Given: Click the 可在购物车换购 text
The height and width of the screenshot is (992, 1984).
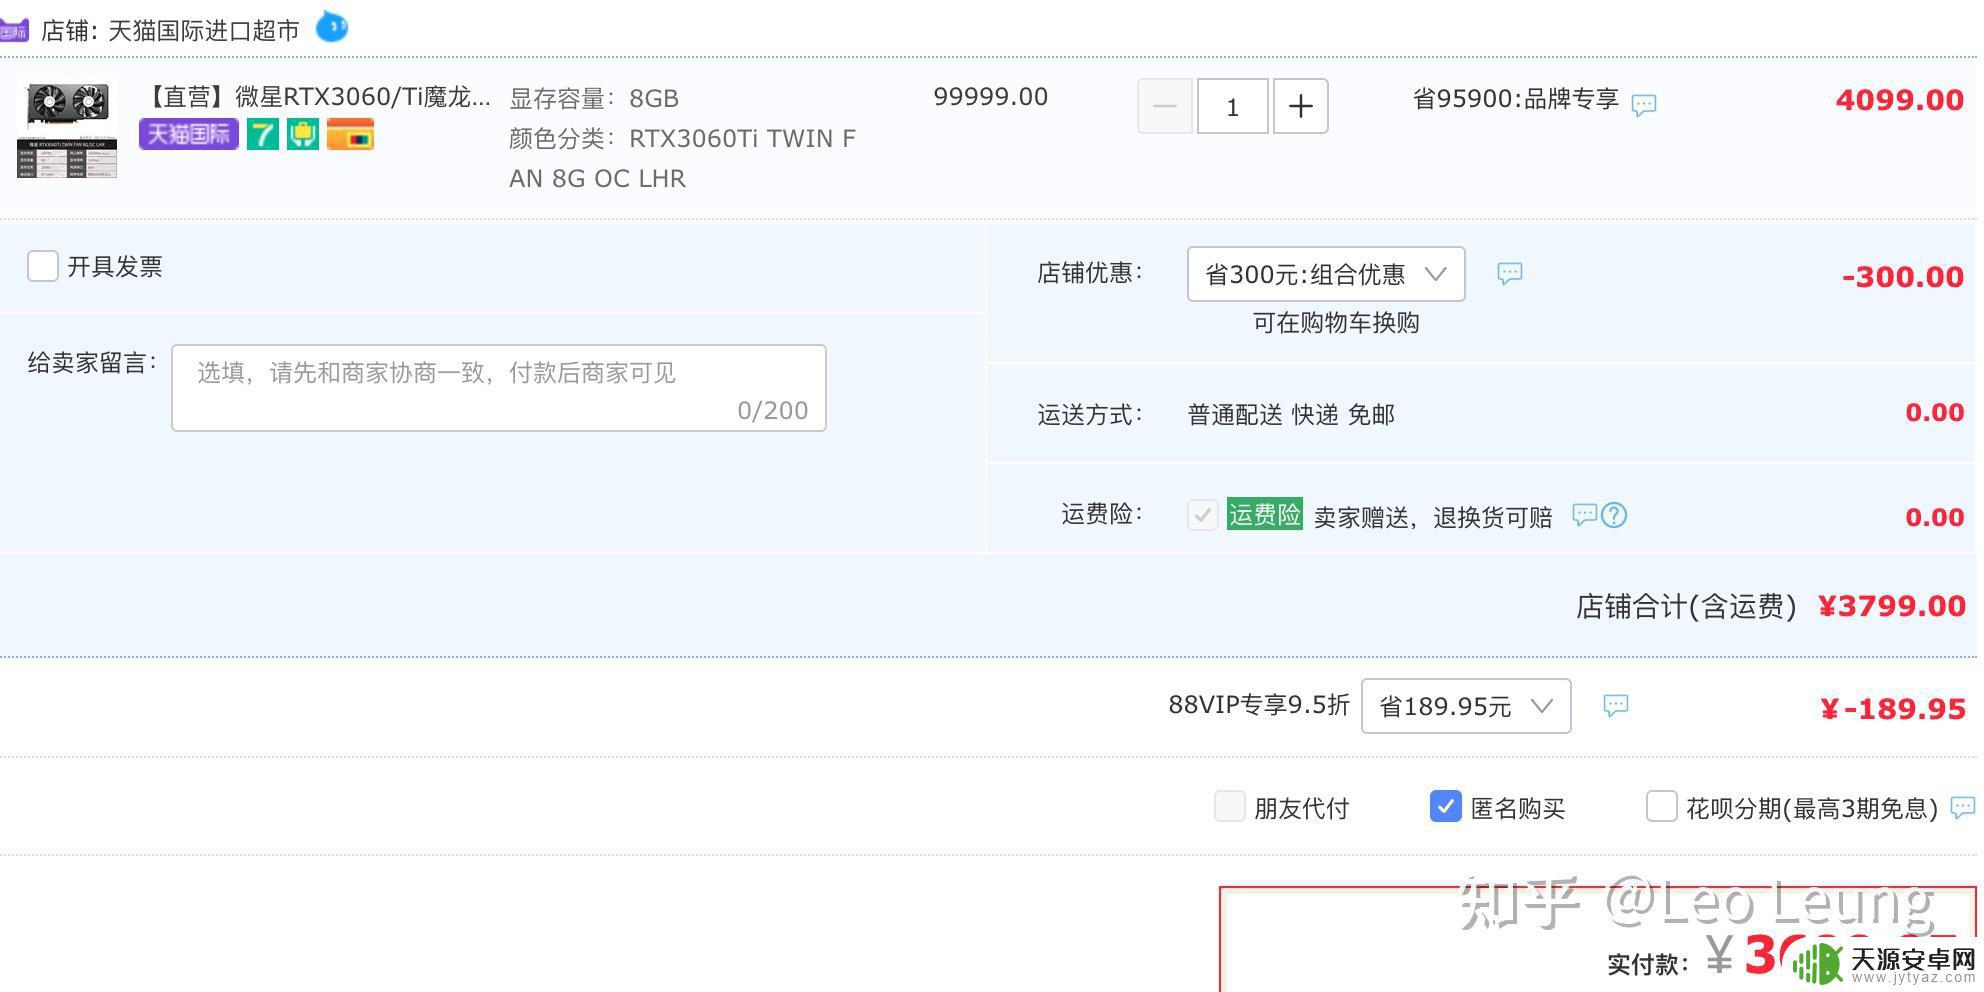Looking at the screenshot, I should coord(1336,323).
